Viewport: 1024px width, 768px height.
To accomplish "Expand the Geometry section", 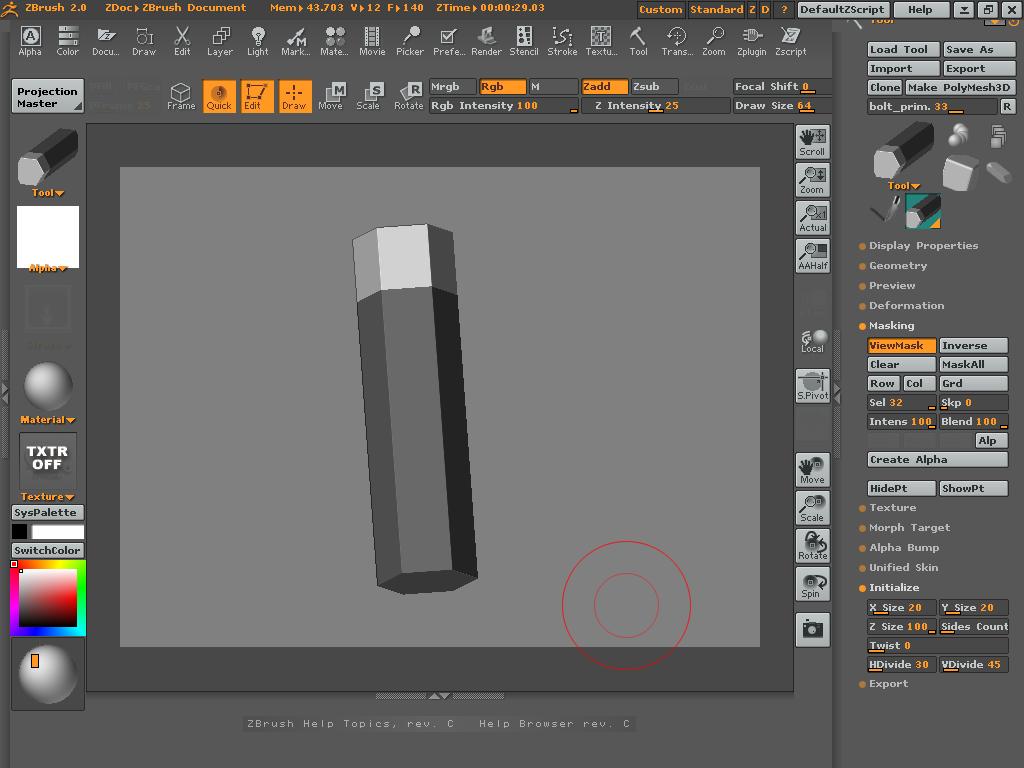I will 897,266.
